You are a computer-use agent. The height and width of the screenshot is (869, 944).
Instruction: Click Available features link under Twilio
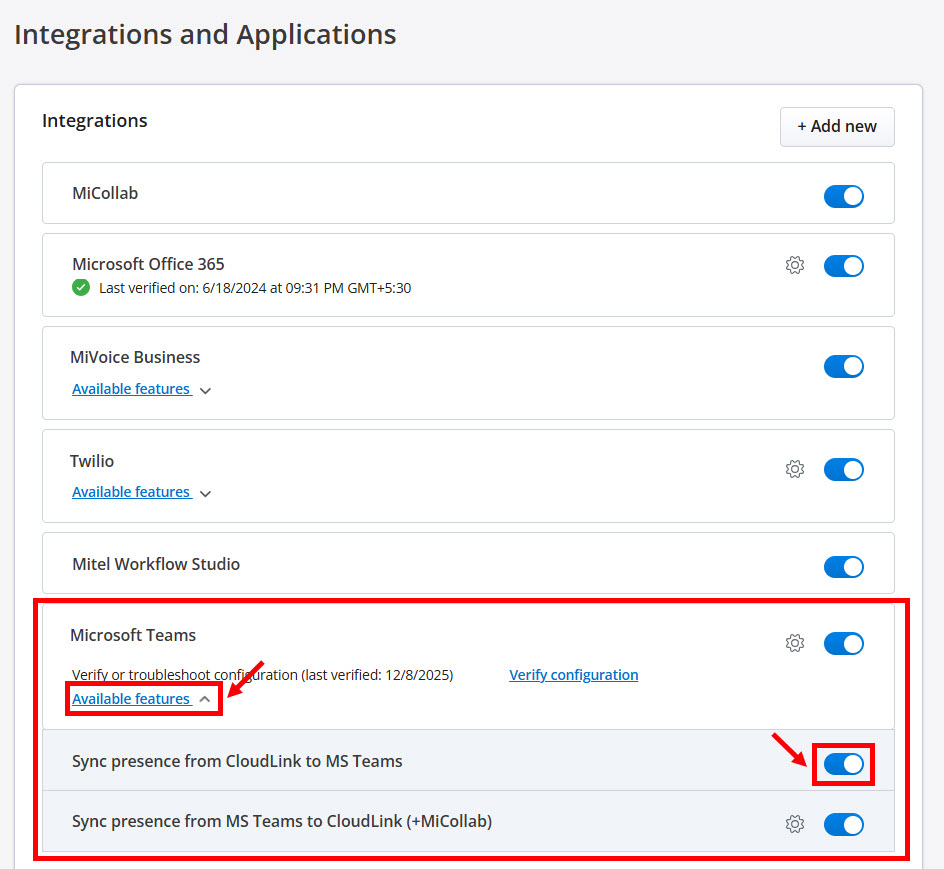131,492
